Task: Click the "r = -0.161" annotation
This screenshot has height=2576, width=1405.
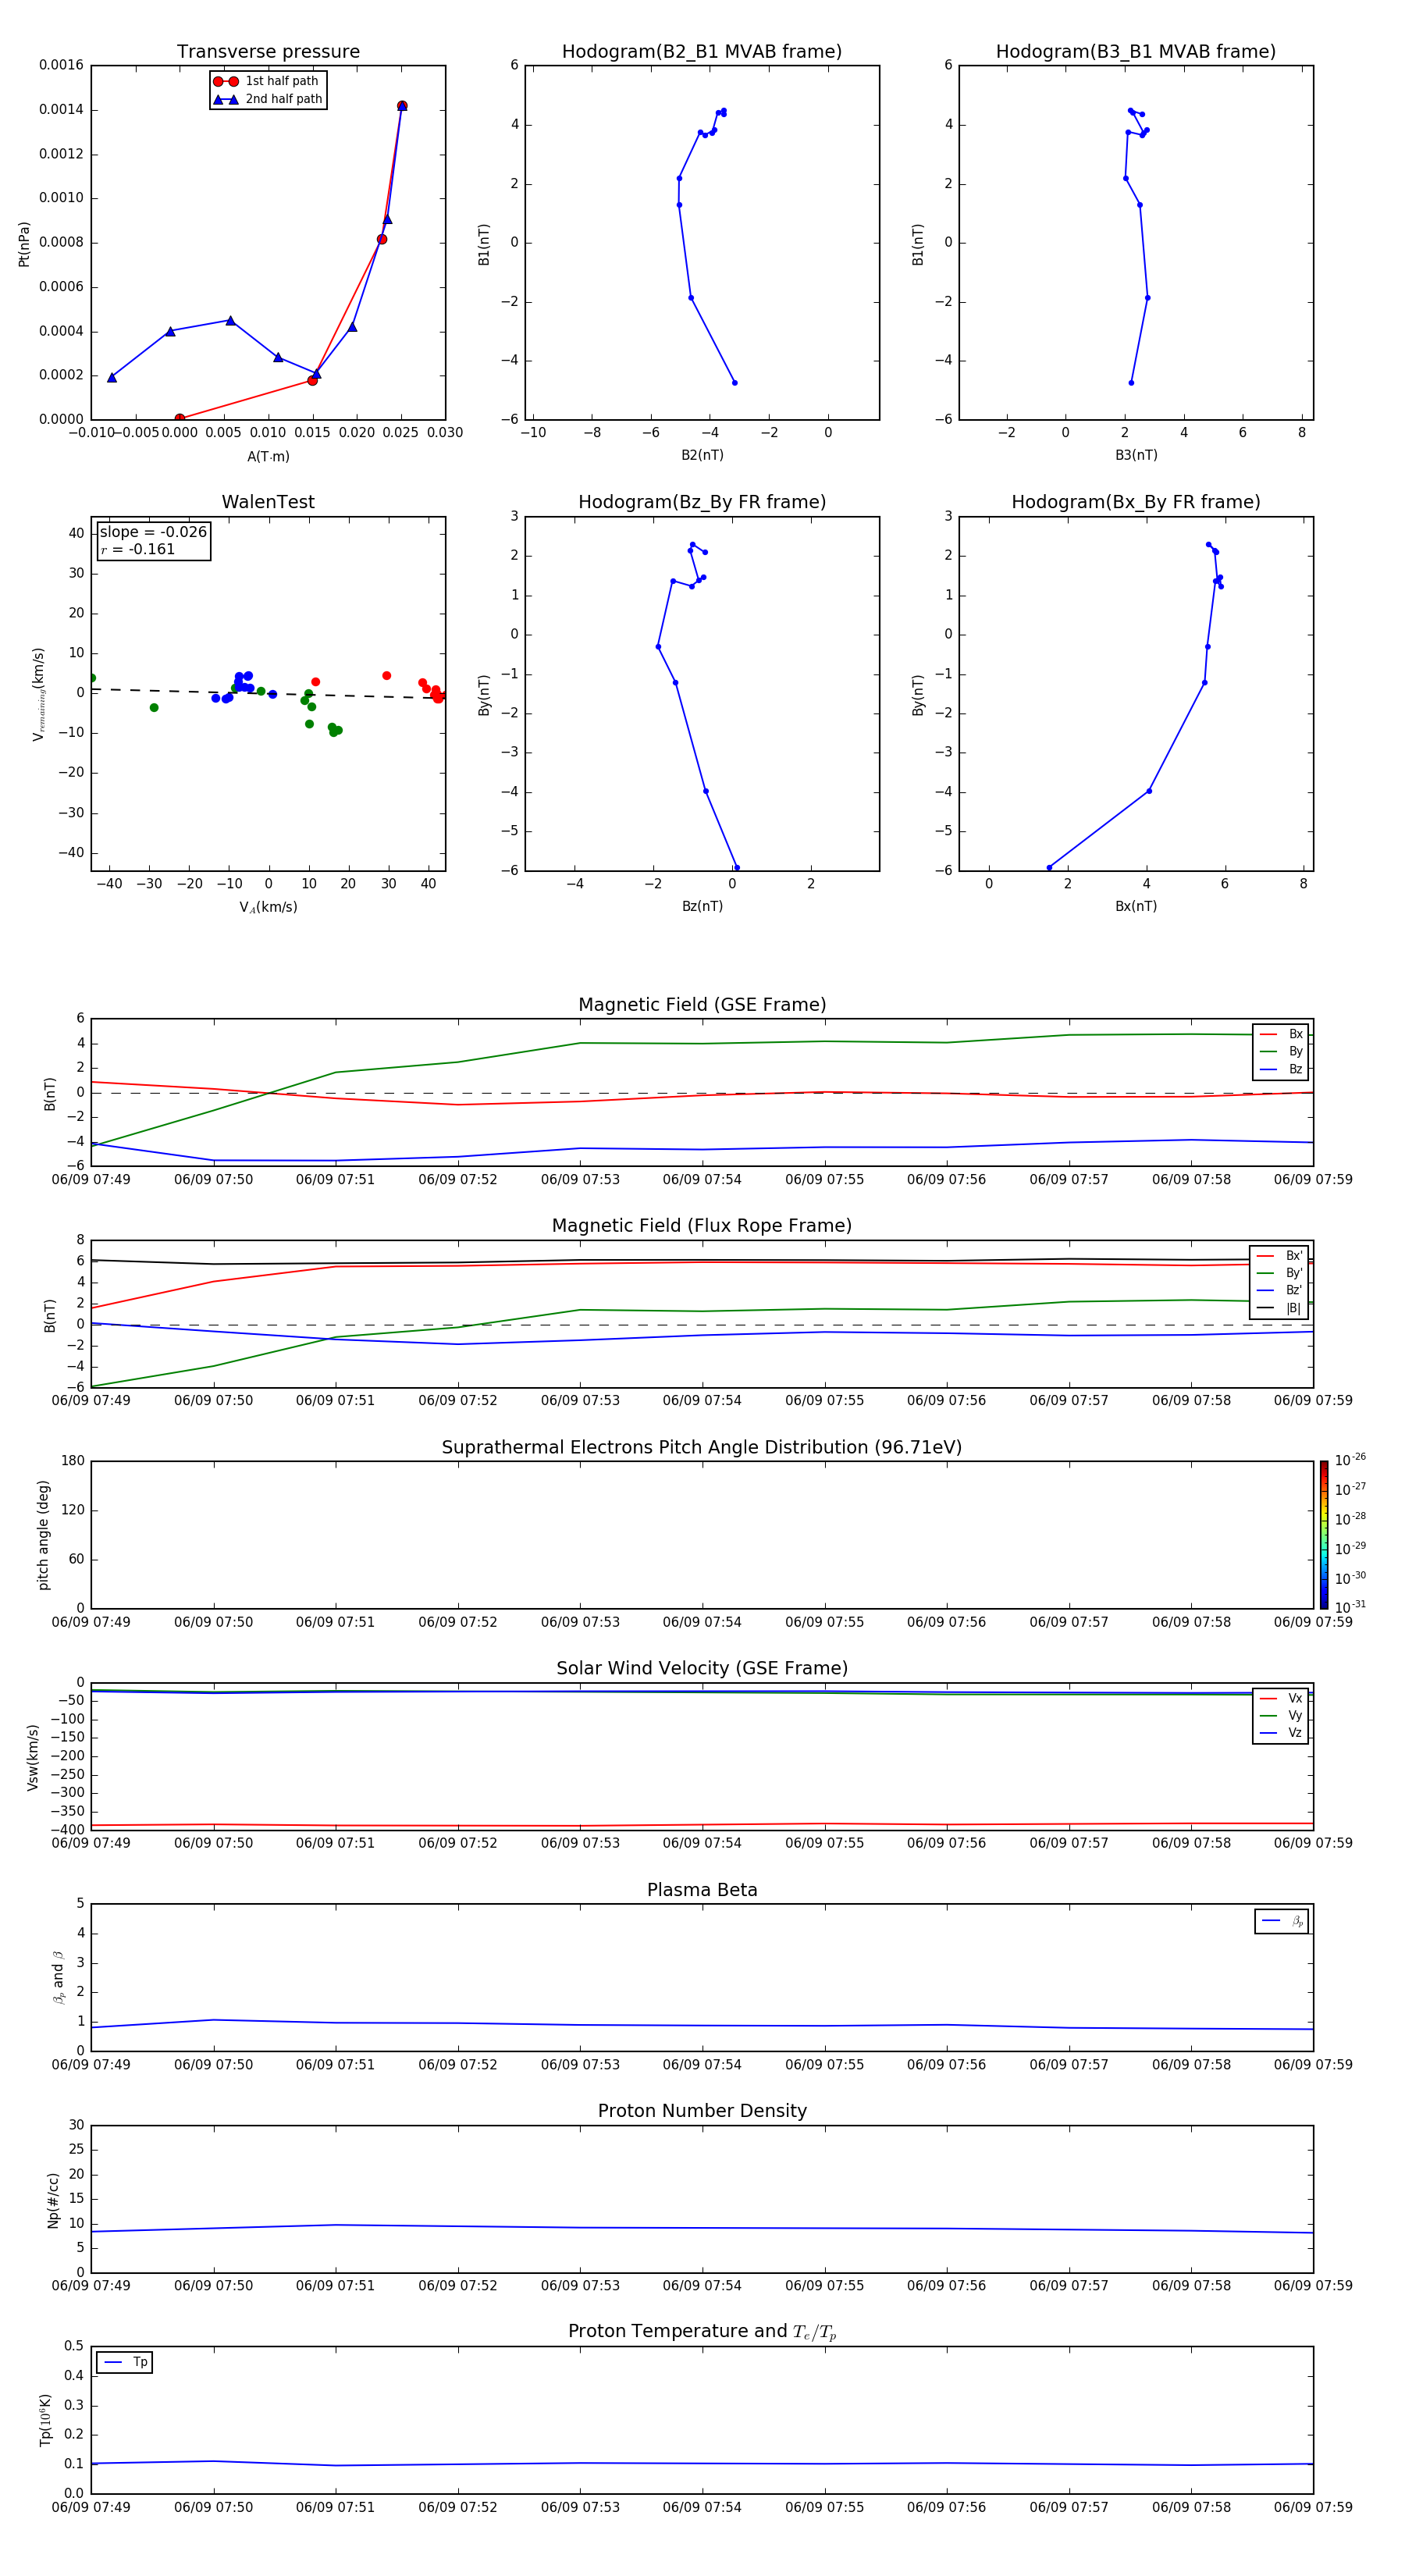Action: (138, 549)
